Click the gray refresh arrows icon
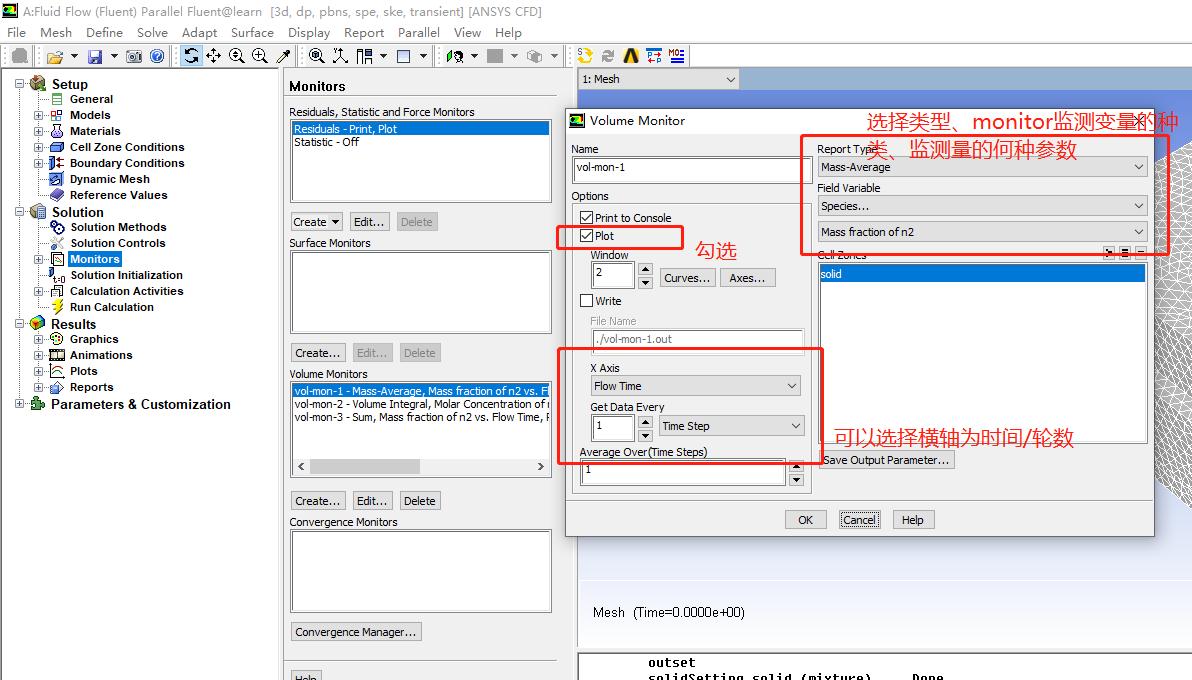The height and width of the screenshot is (680, 1192). point(607,56)
